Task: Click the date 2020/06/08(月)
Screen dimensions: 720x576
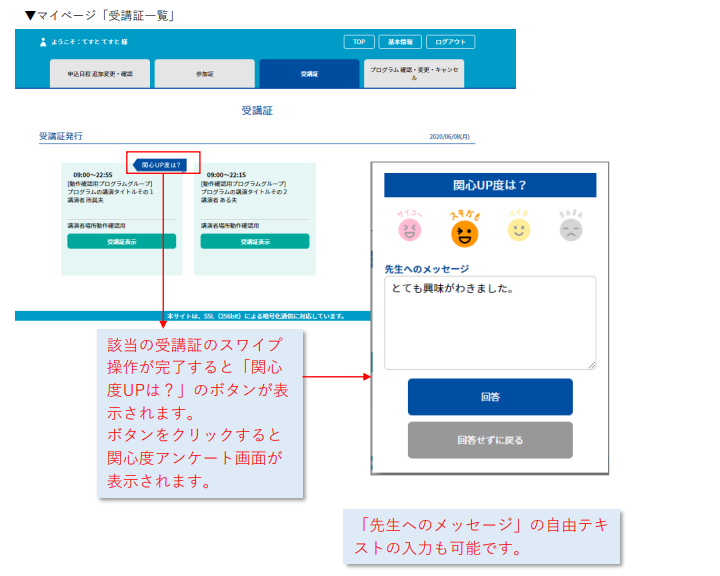Action: pyautogui.click(x=450, y=136)
